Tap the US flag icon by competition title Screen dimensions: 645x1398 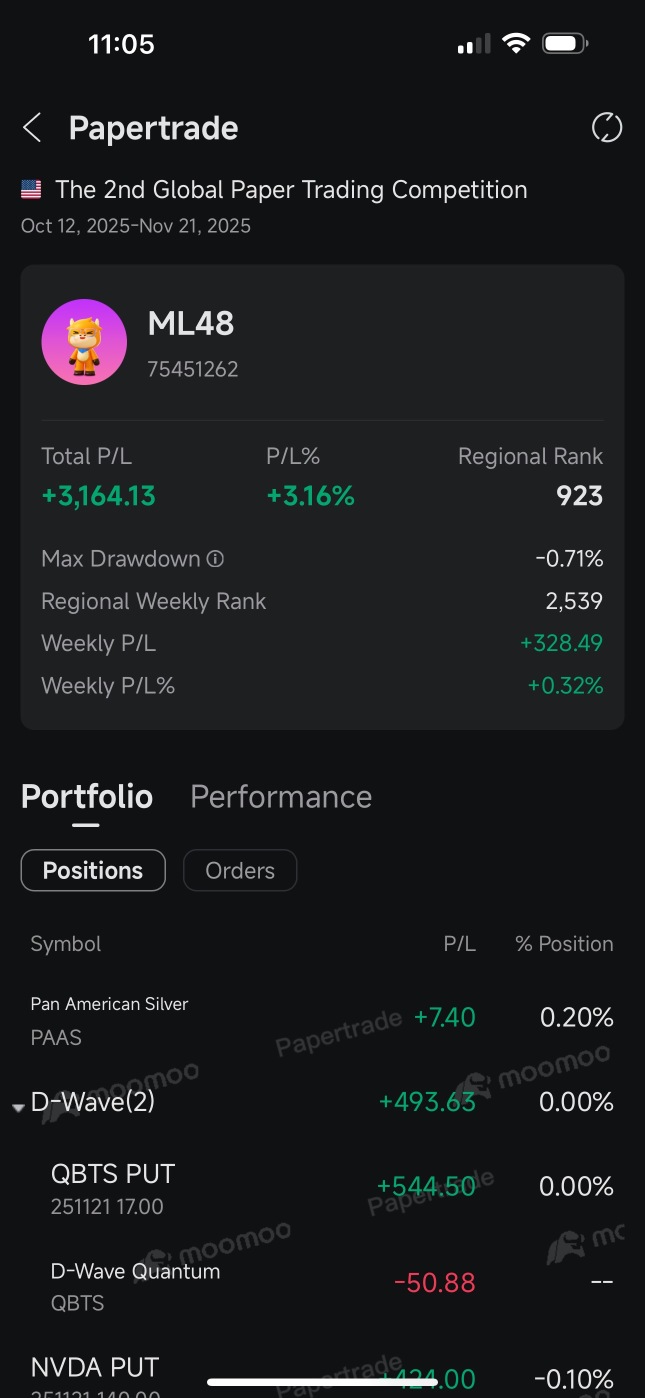(31, 189)
